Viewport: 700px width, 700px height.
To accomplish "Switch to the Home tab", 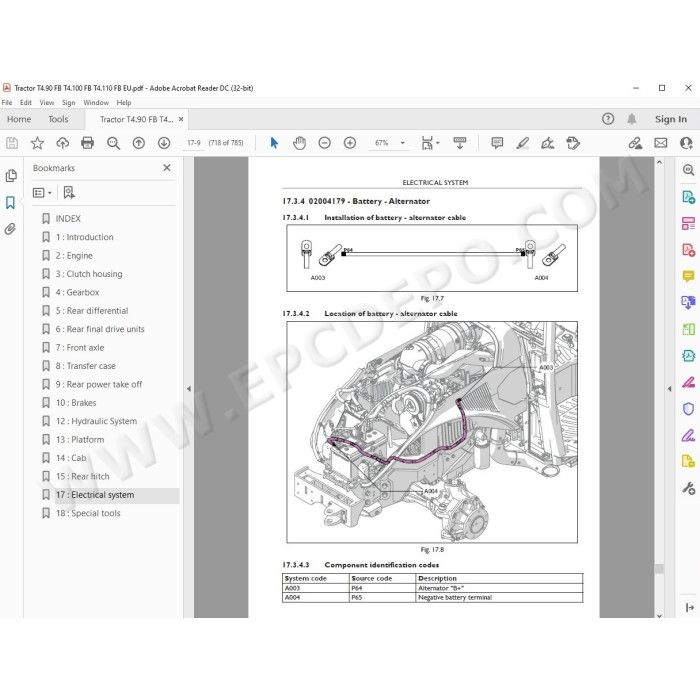I will pos(19,119).
